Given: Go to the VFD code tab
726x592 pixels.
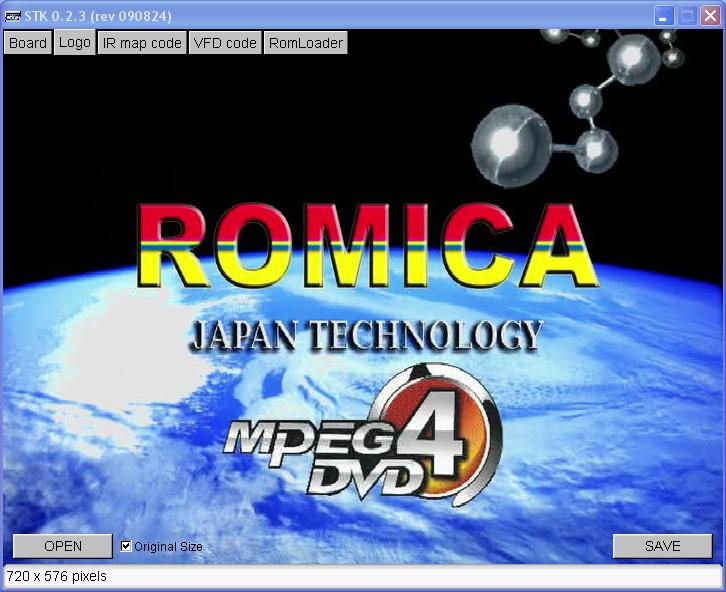Looking at the screenshot, I should (x=225, y=43).
